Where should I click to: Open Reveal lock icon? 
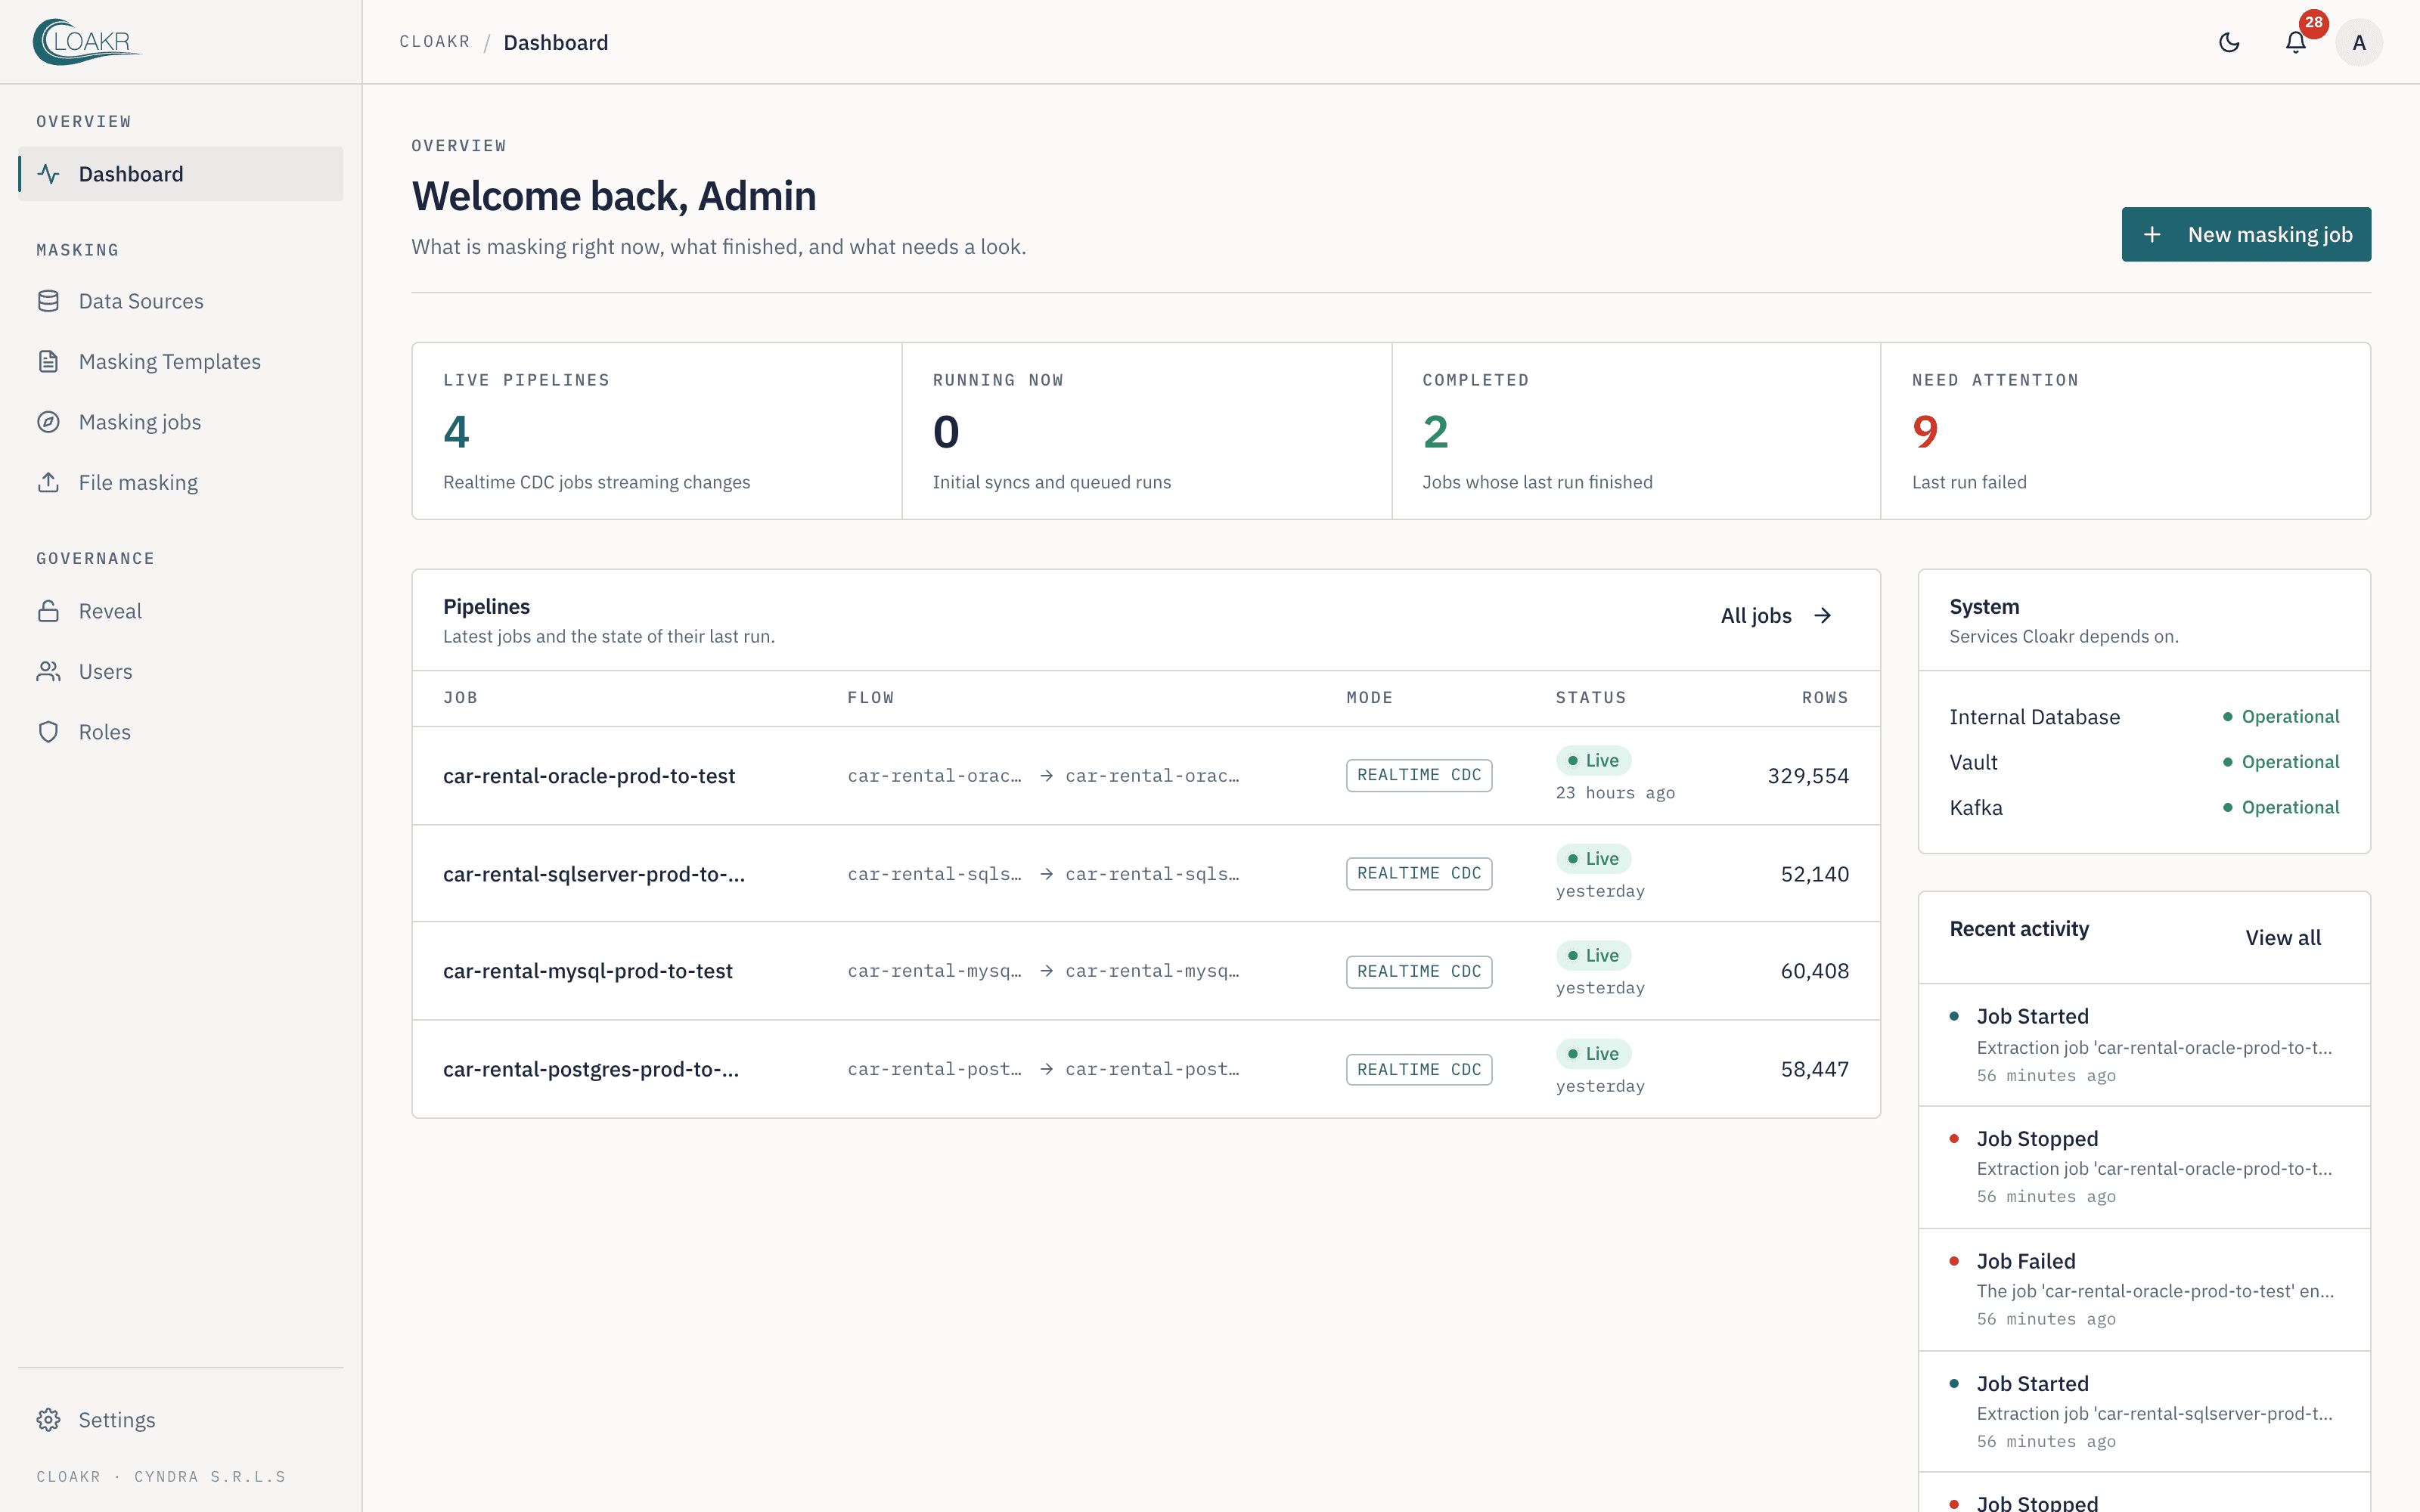pos(48,611)
